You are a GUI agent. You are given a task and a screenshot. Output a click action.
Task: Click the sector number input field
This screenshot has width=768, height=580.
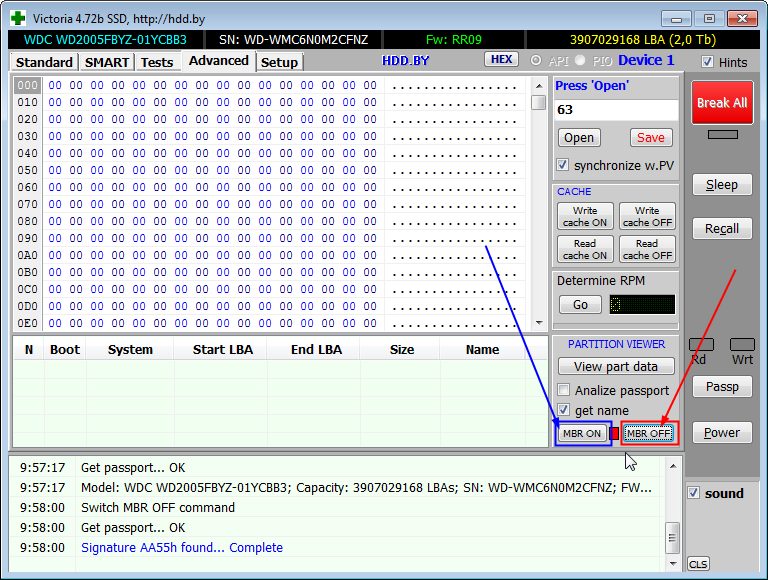point(614,110)
